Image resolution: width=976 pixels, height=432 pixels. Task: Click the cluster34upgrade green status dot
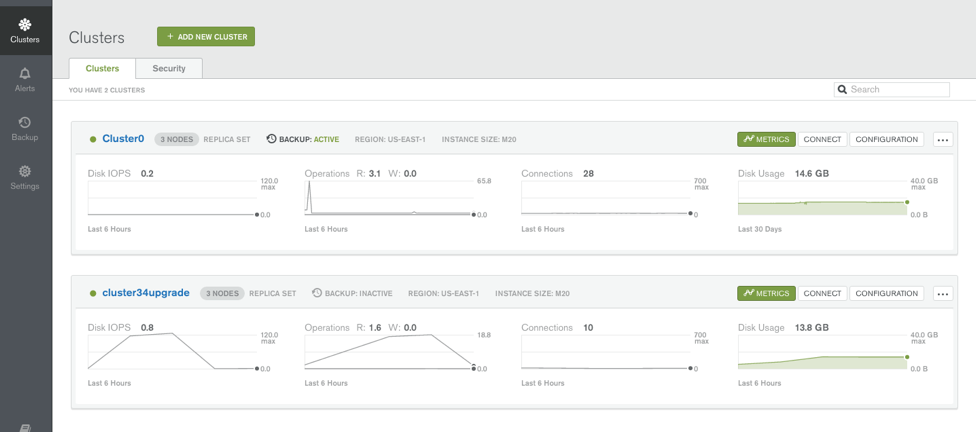click(93, 293)
